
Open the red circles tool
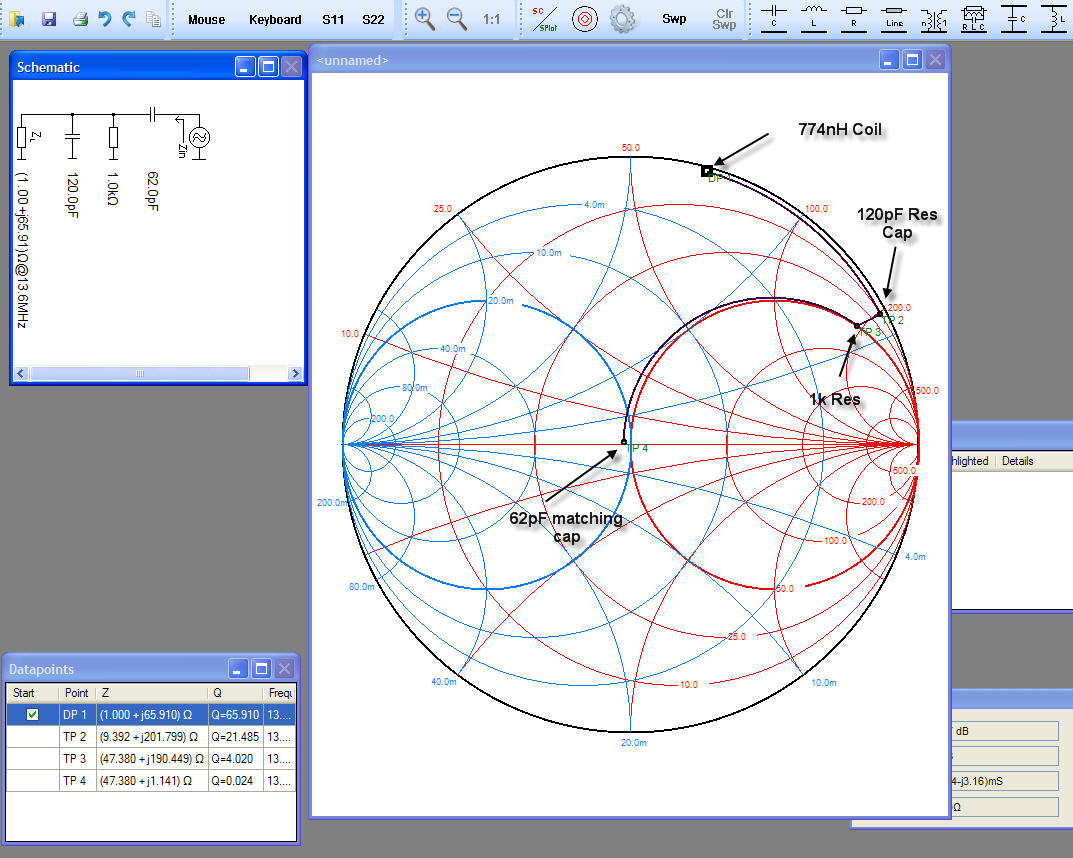pyautogui.click(x=584, y=19)
